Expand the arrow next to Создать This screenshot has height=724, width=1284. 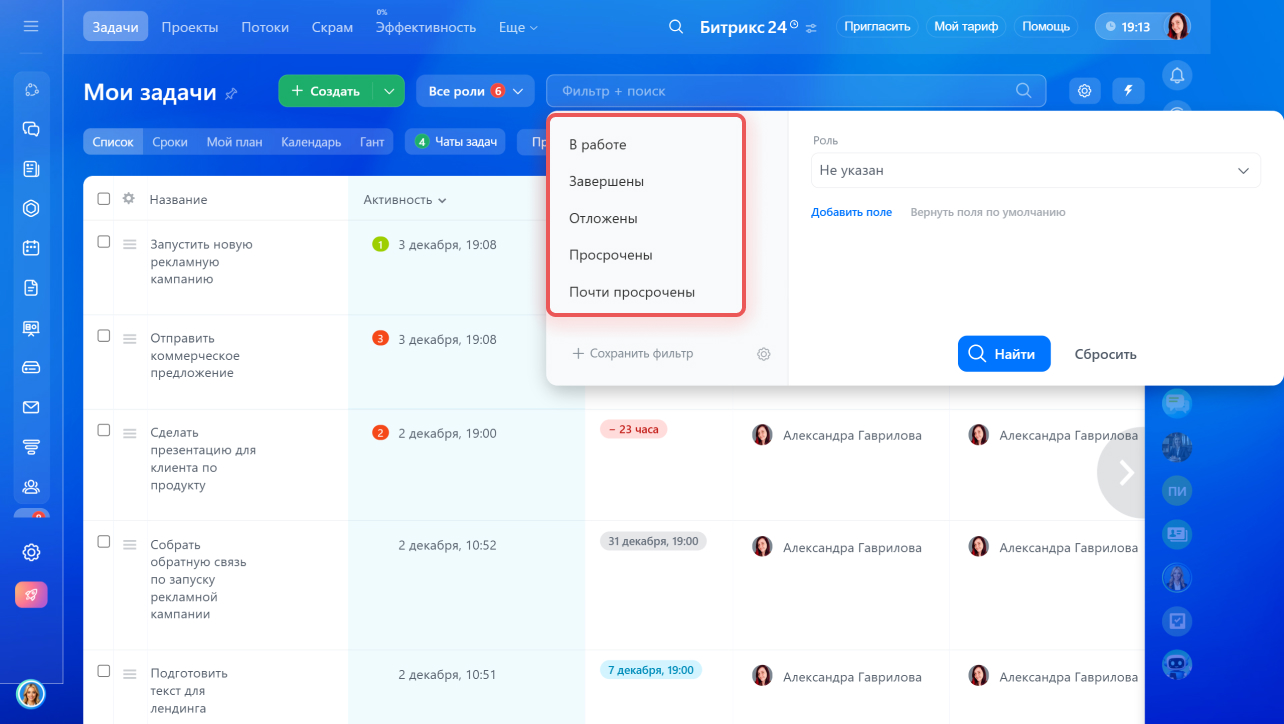(x=389, y=91)
